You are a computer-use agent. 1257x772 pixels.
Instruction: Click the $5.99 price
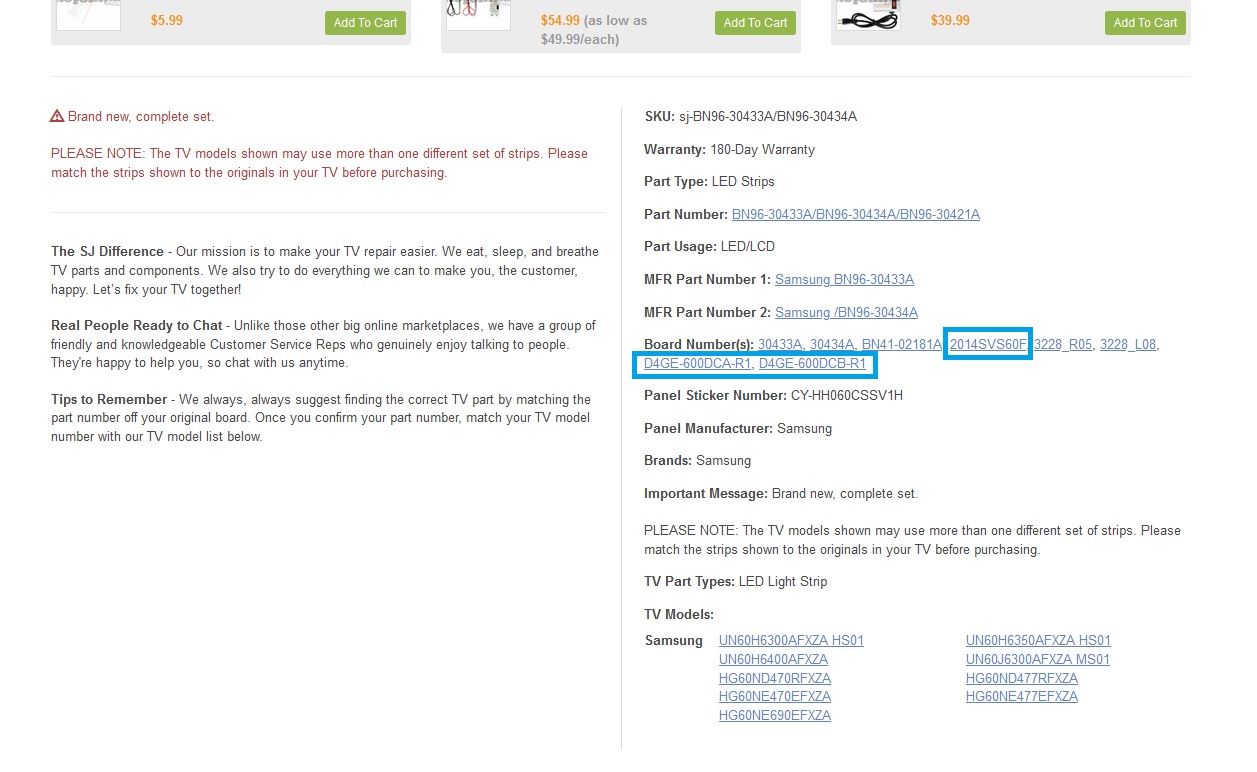(x=166, y=20)
